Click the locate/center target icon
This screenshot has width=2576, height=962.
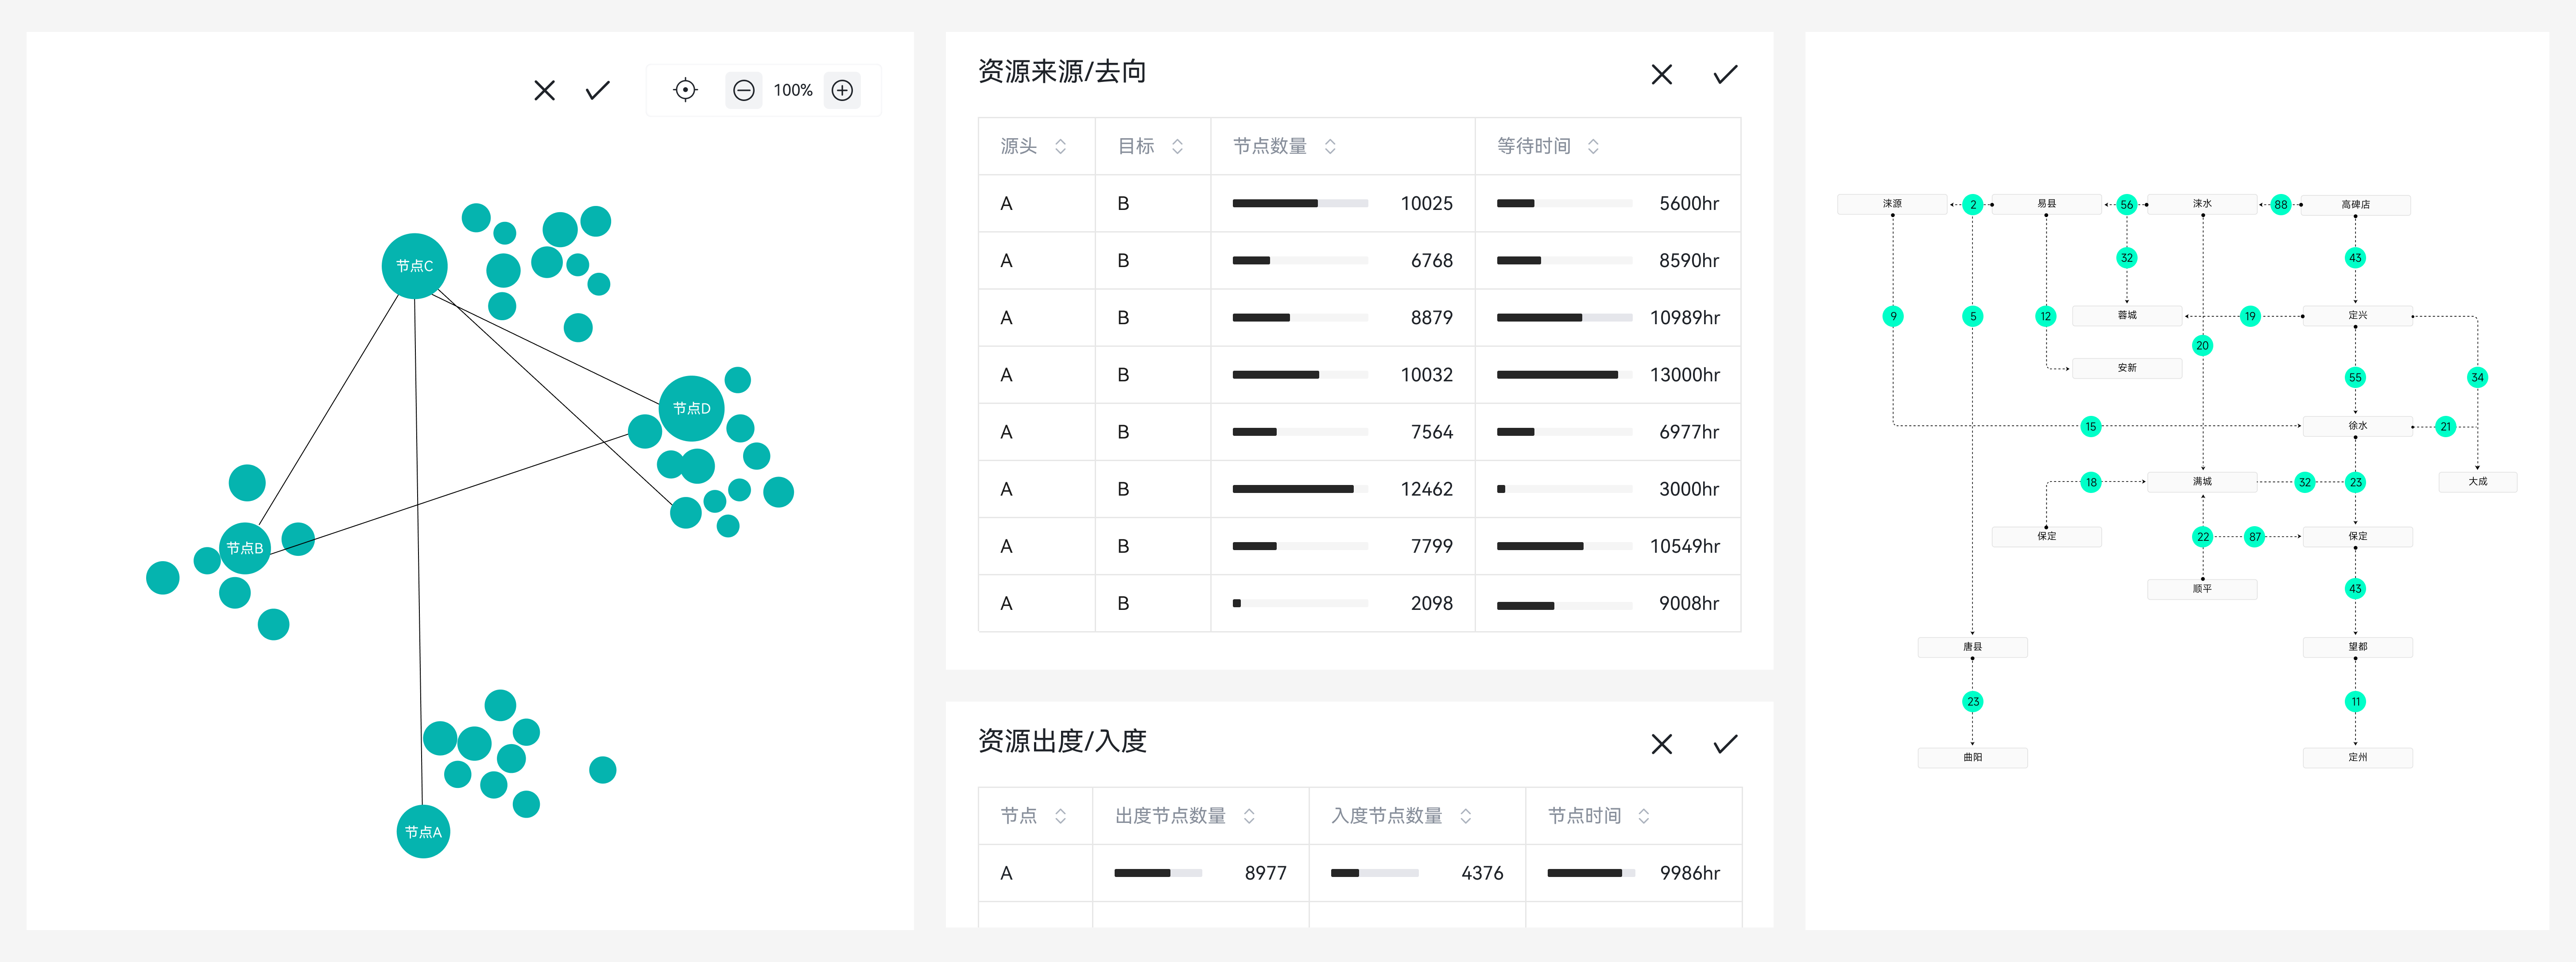pyautogui.click(x=685, y=90)
